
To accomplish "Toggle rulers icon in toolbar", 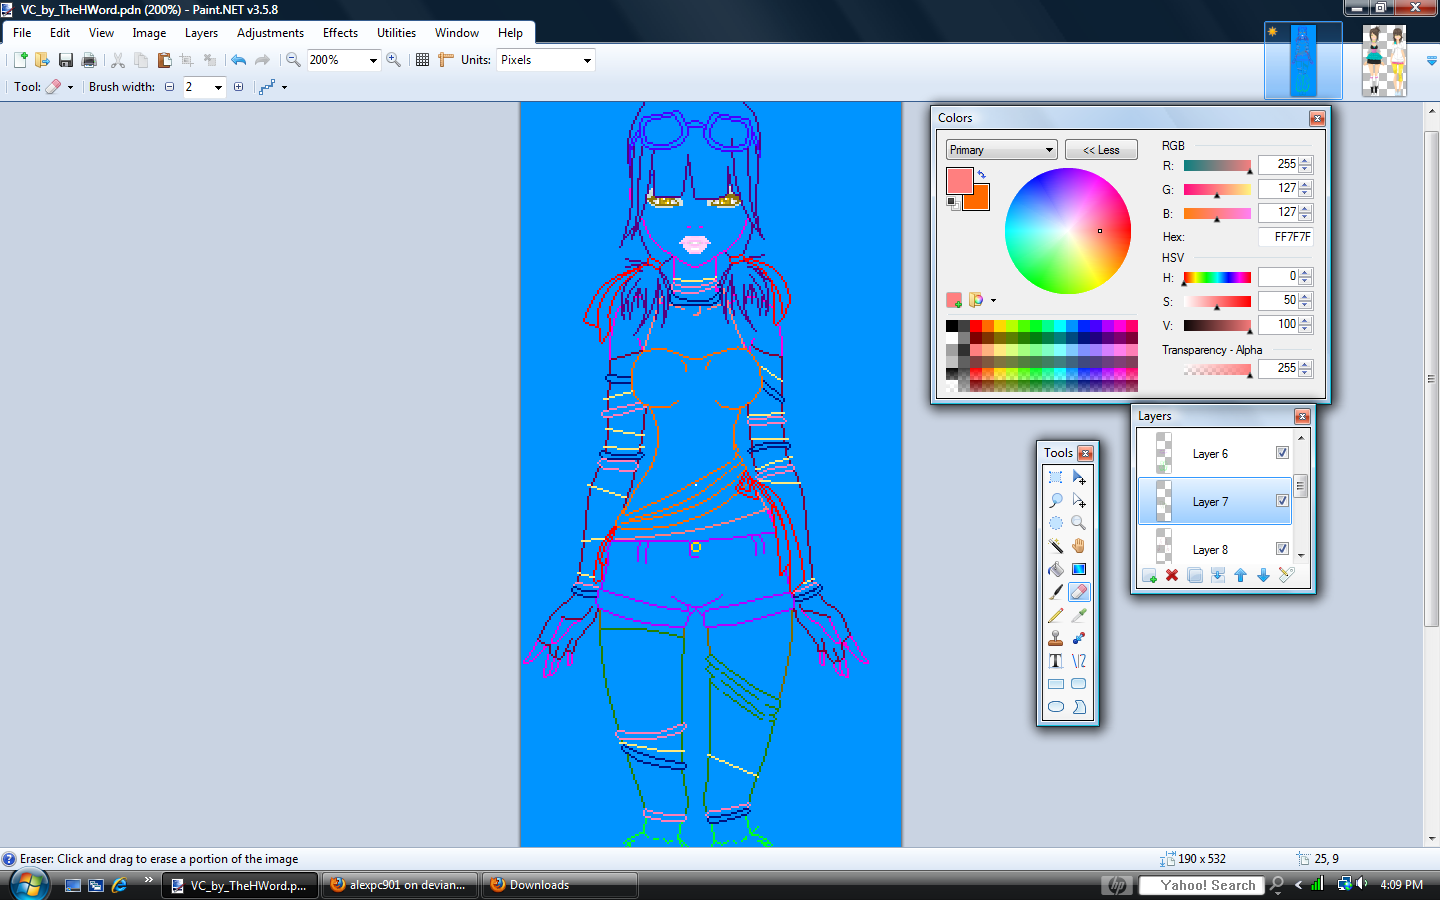I will tap(446, 60).
